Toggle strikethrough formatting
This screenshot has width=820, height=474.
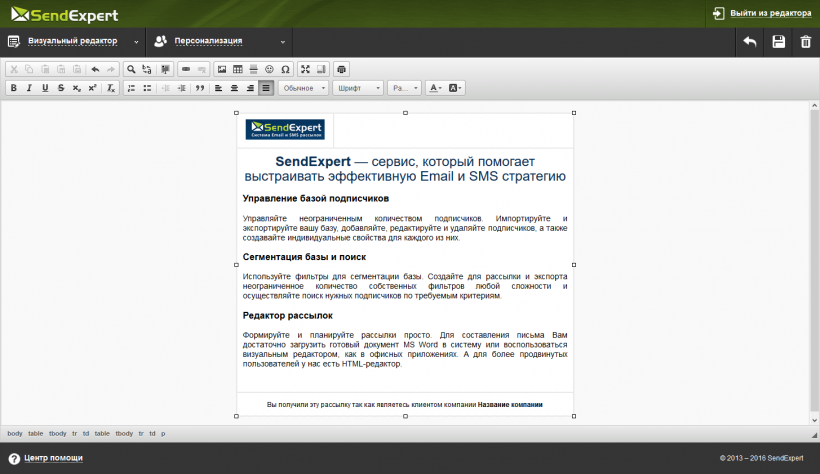pos(61,88)
